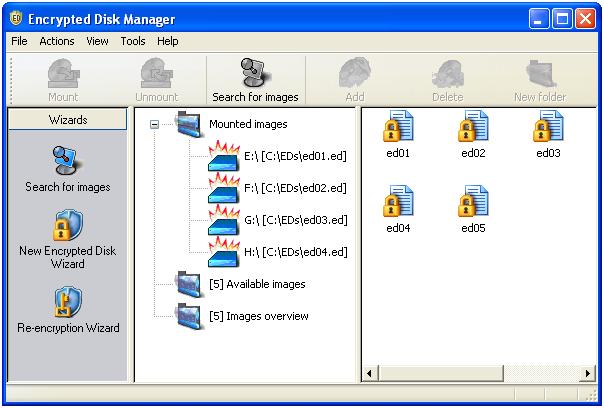Click the ed03 file name label
This screenshot has width=604, height=408.
(x=548, y=153)
